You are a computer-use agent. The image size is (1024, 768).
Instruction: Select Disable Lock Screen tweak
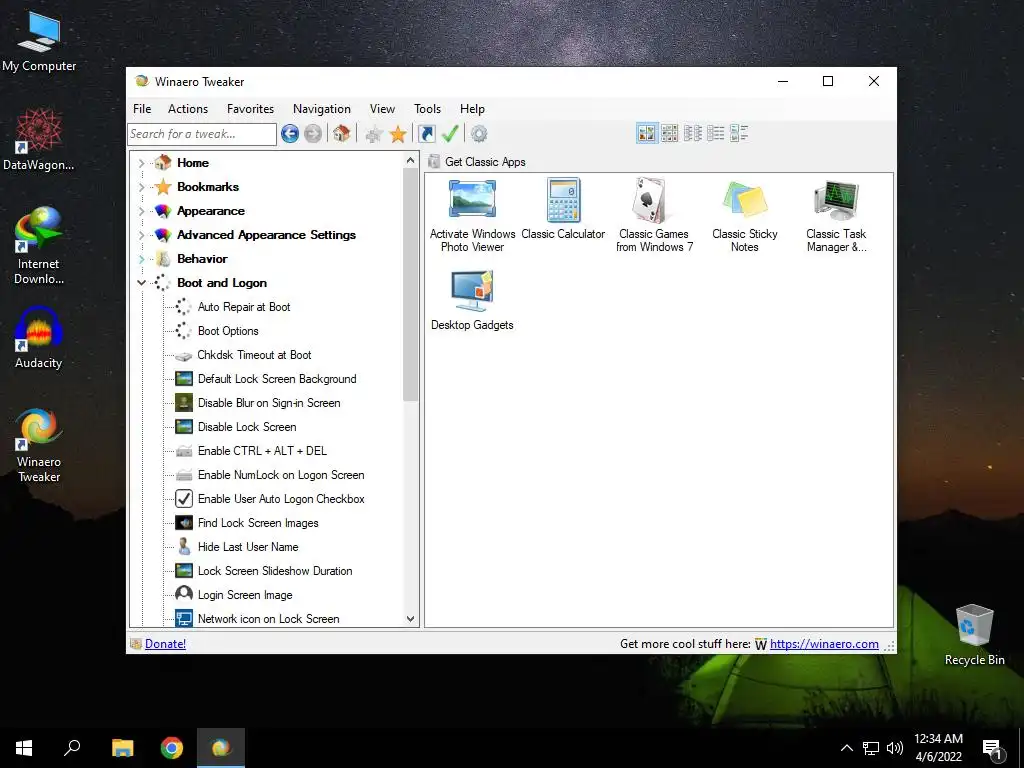247,427
